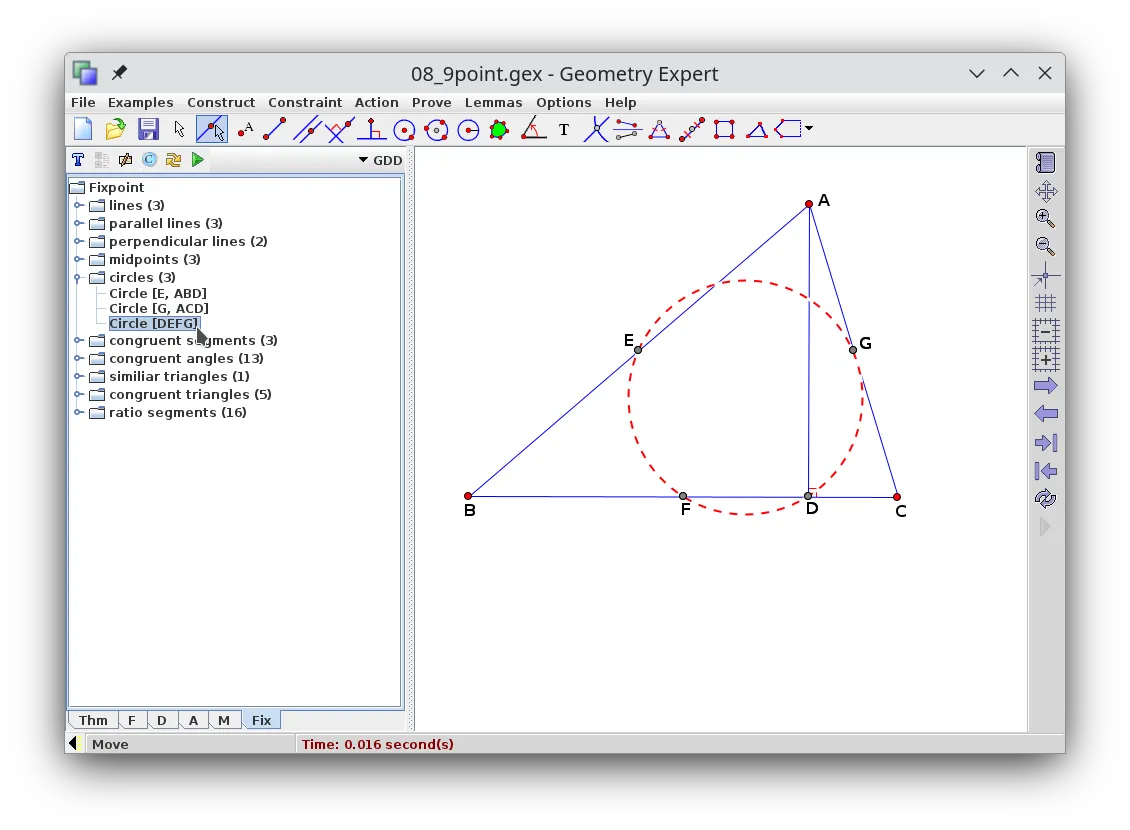Click point A on the triangle
The height and width of the screenshot is (830, 1130).
(809, 204)
